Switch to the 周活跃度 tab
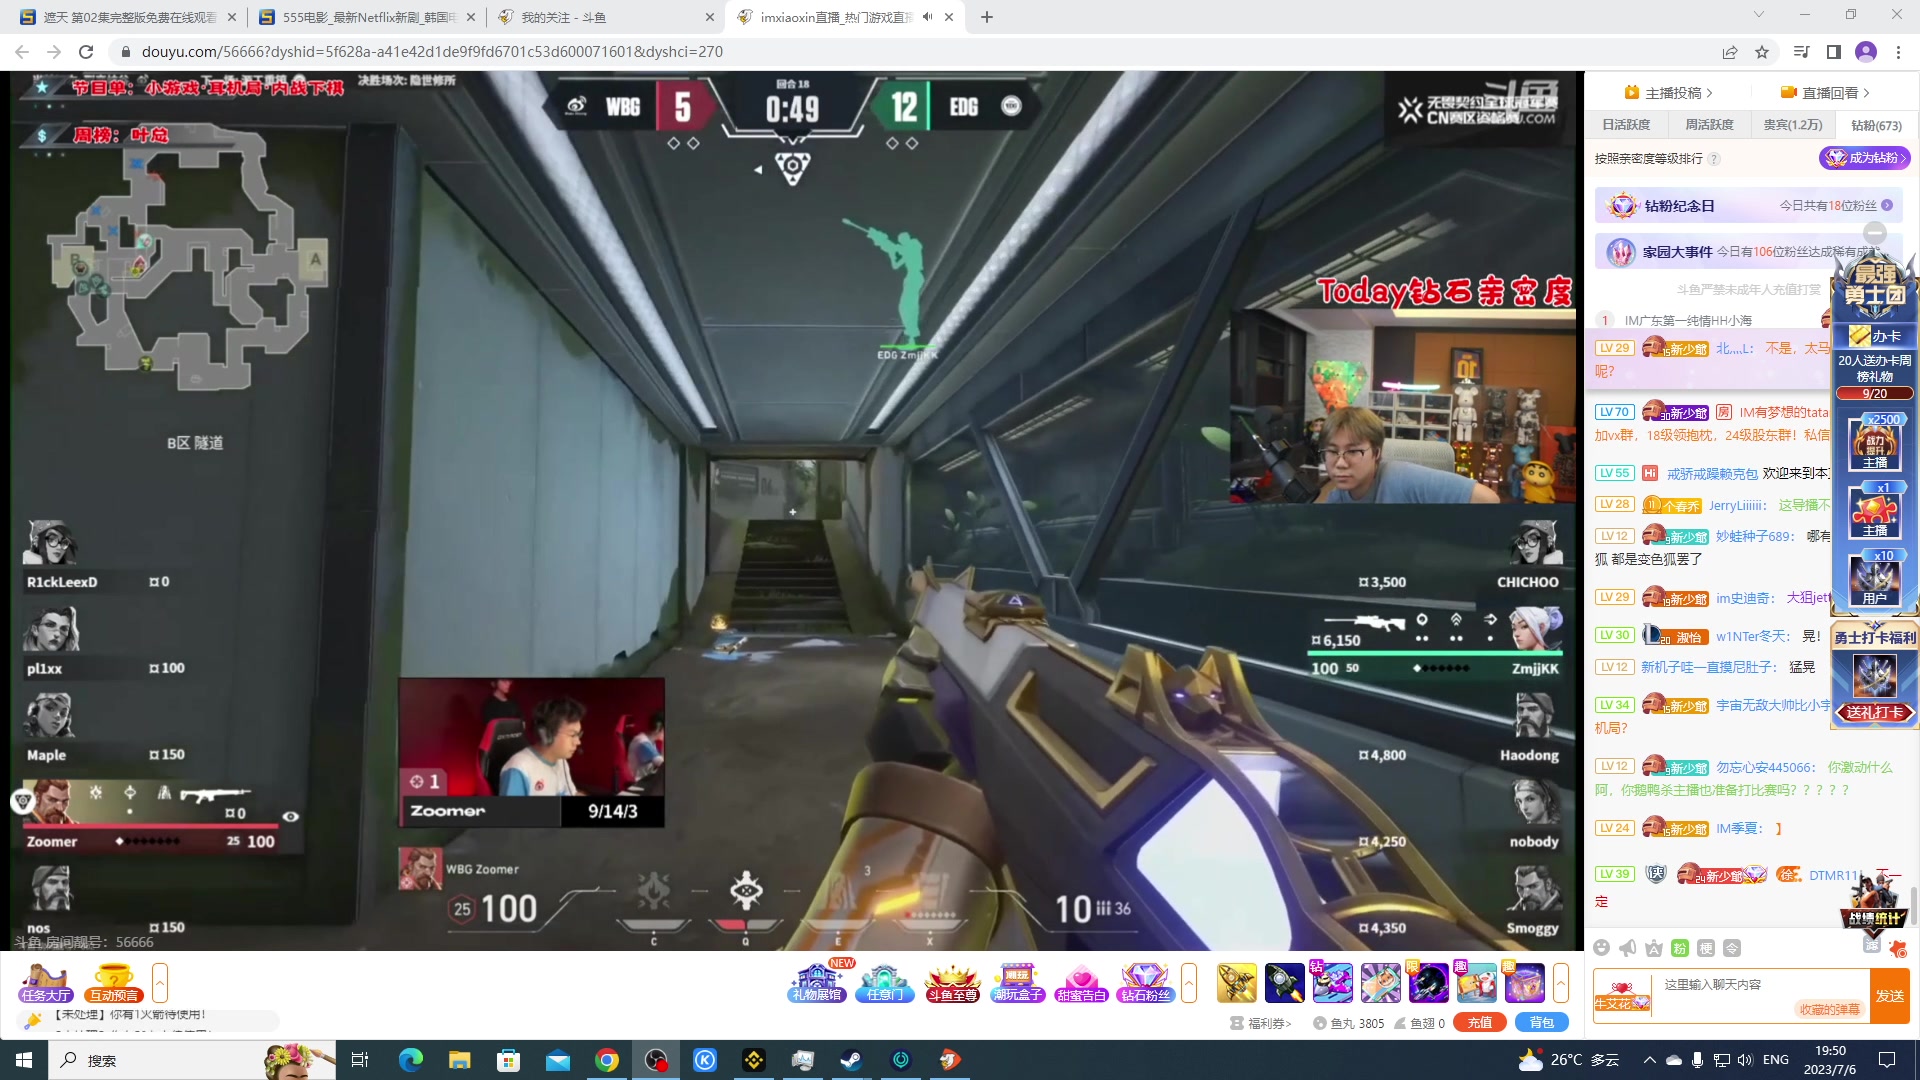 point(1709,125)
